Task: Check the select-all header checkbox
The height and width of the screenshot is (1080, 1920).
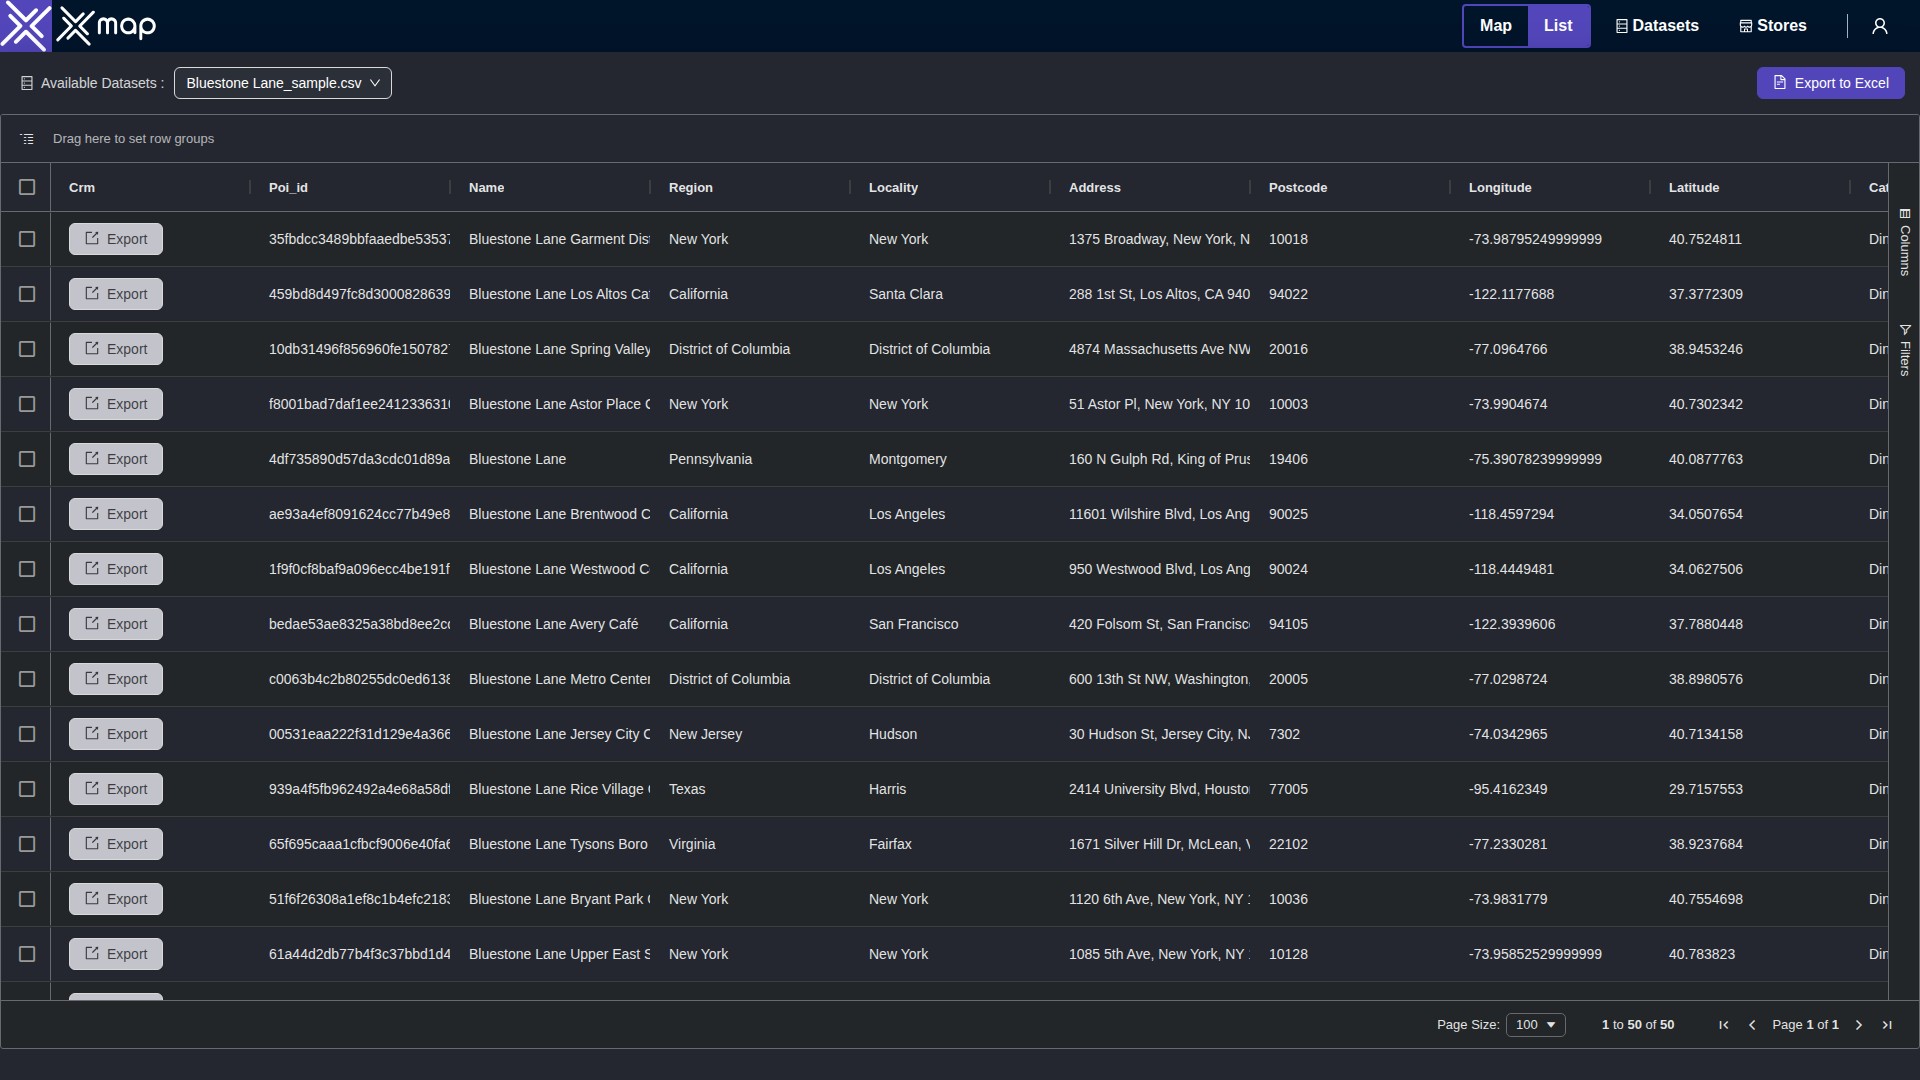Action: coord(27,187)
